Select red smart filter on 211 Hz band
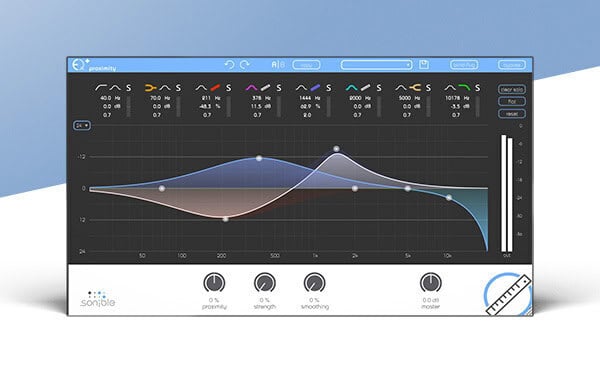 [x=215, y=88]
